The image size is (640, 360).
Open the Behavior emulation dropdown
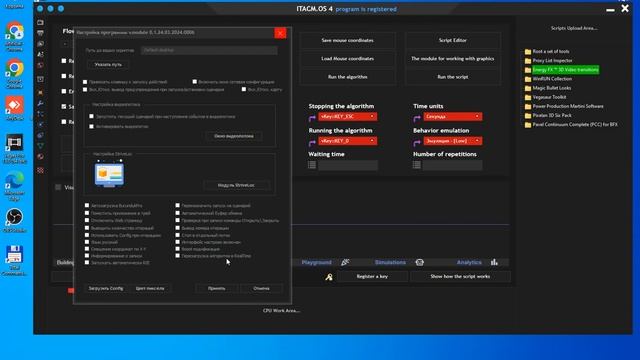point(453,141)
